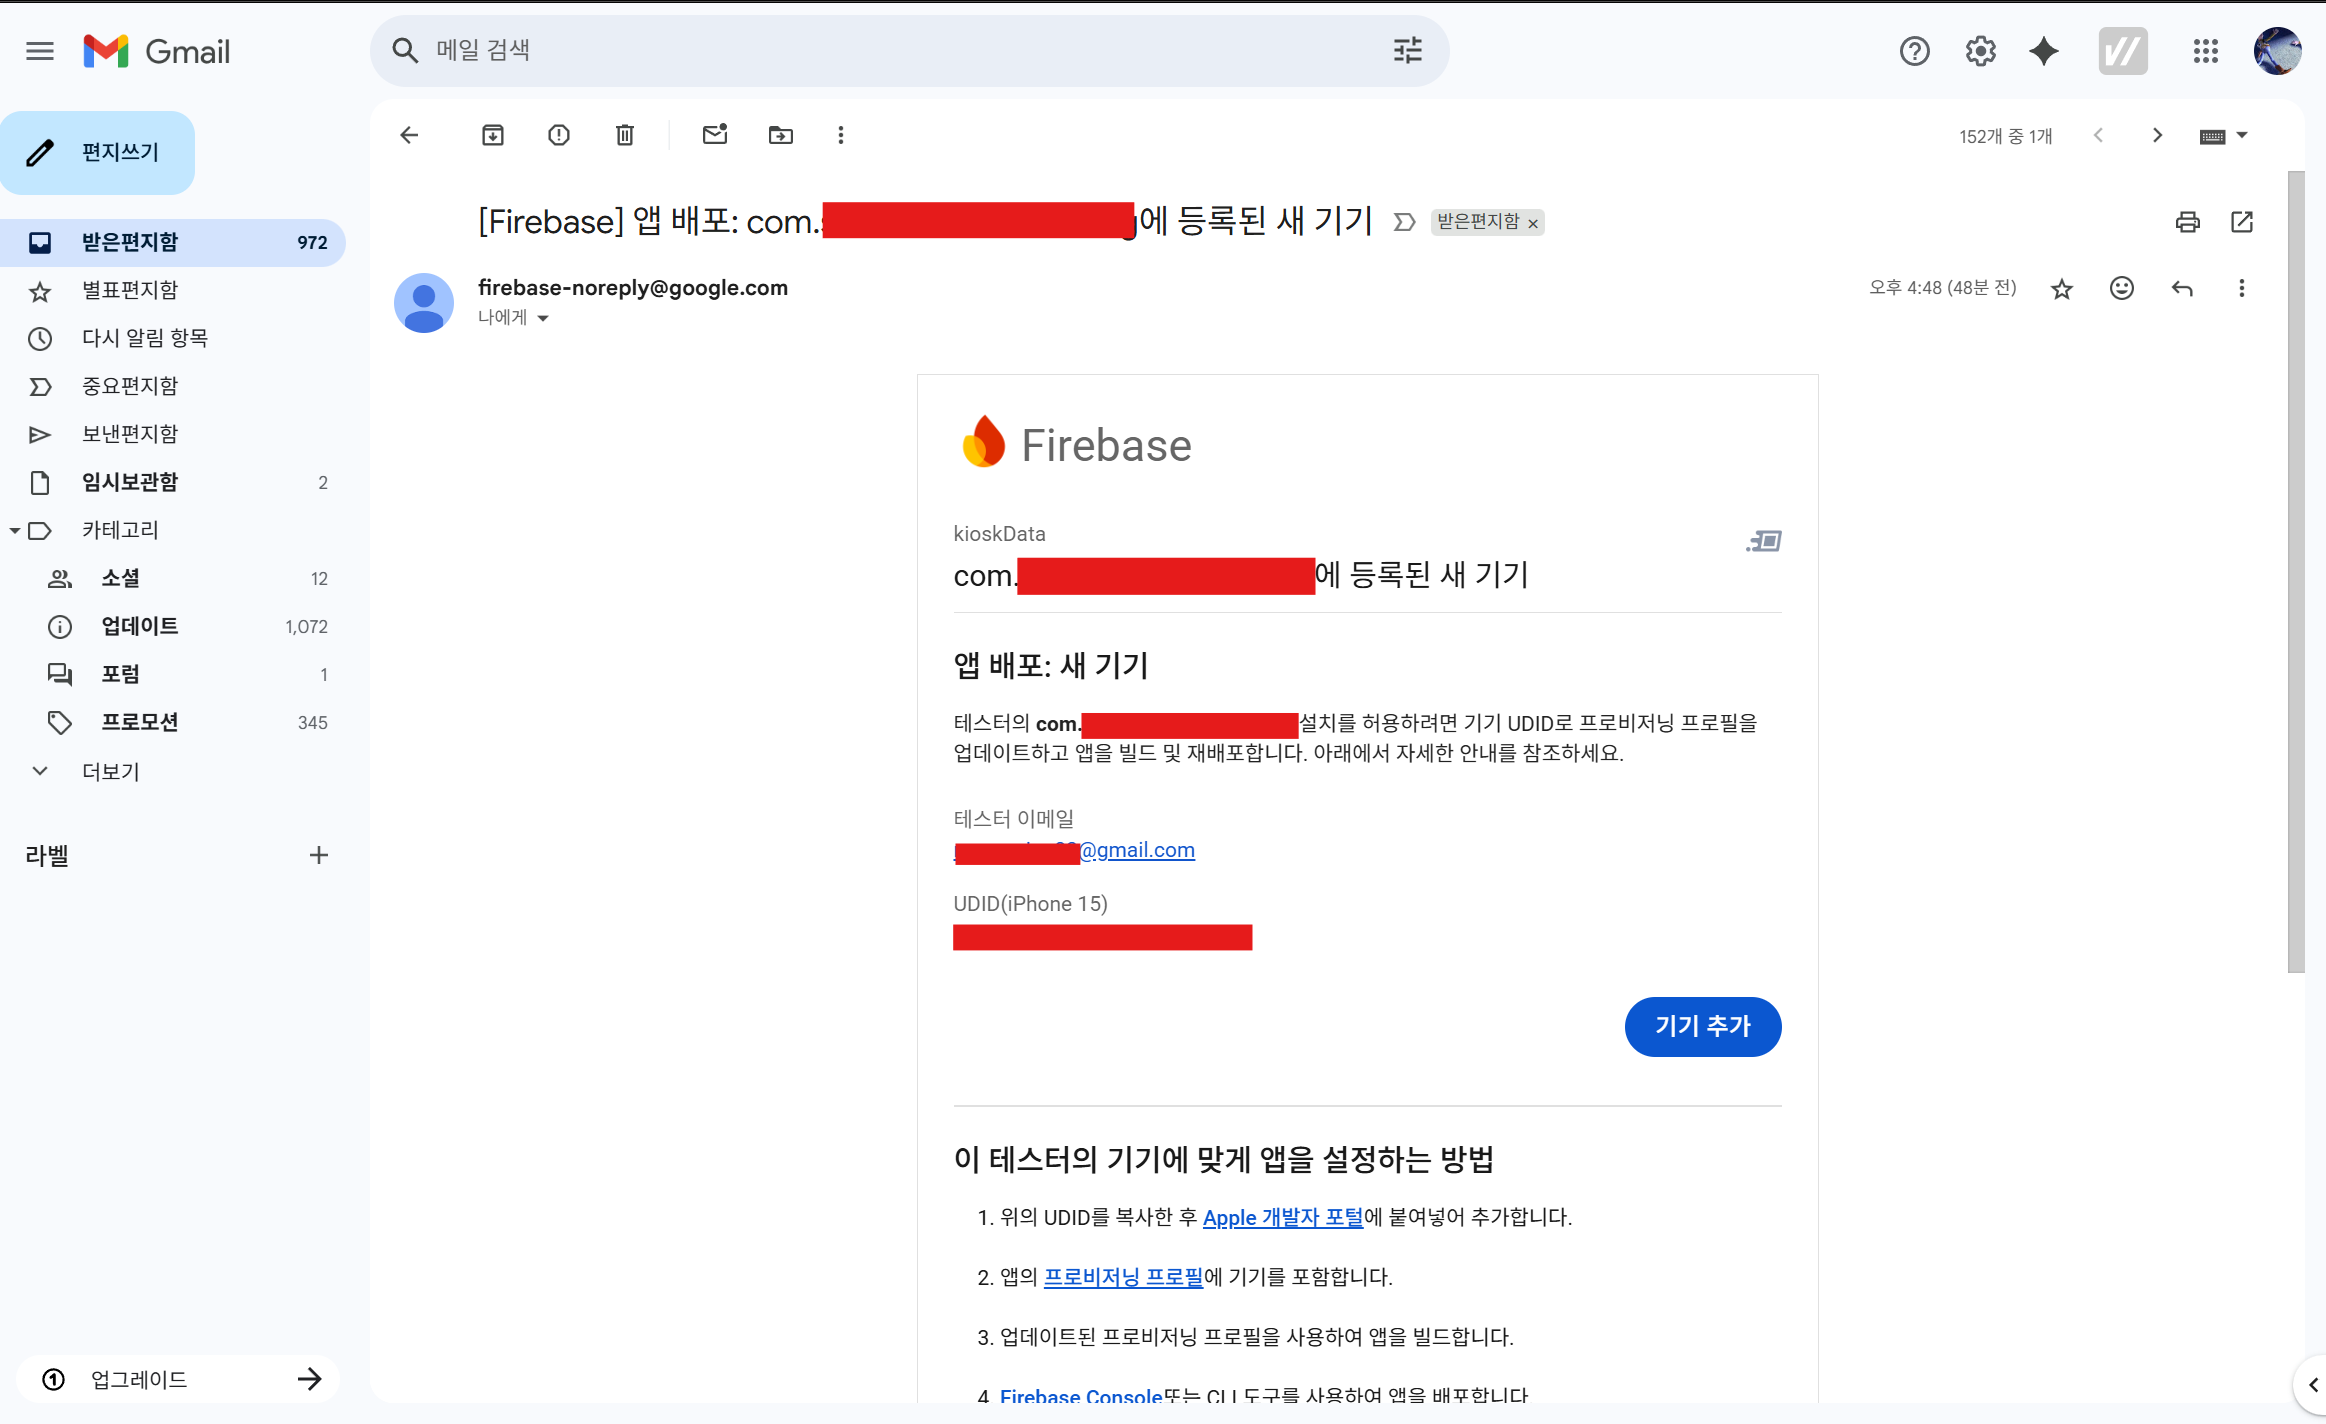Click the Move to folder icon
The image size is (2326, 1424).
coord(780,135)
